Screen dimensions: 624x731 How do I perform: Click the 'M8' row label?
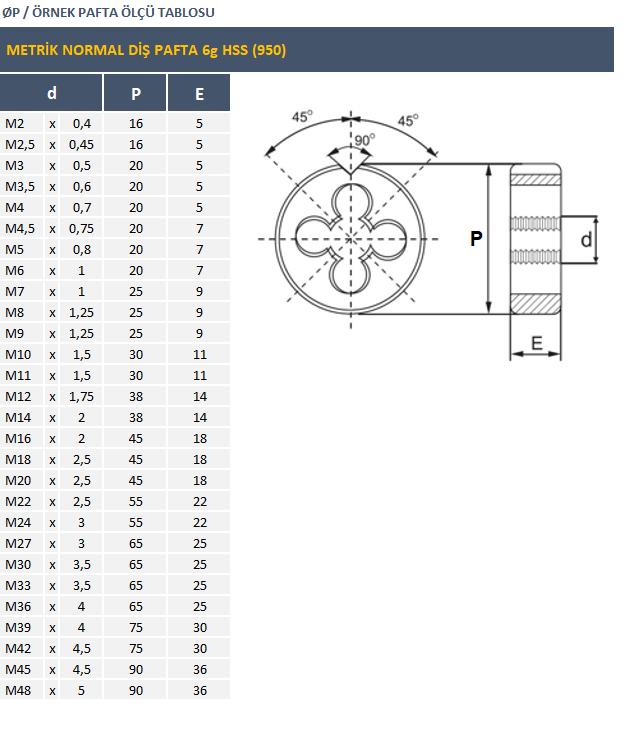pyautogui.click(x=14, y=312)
